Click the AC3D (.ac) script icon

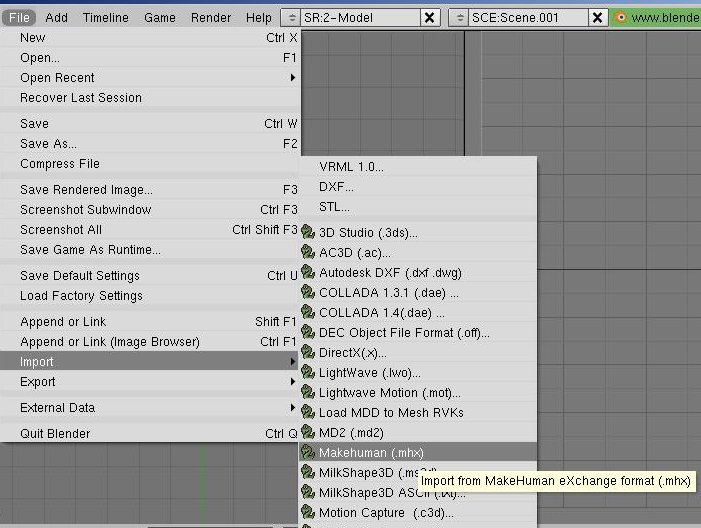click(308, 252)
